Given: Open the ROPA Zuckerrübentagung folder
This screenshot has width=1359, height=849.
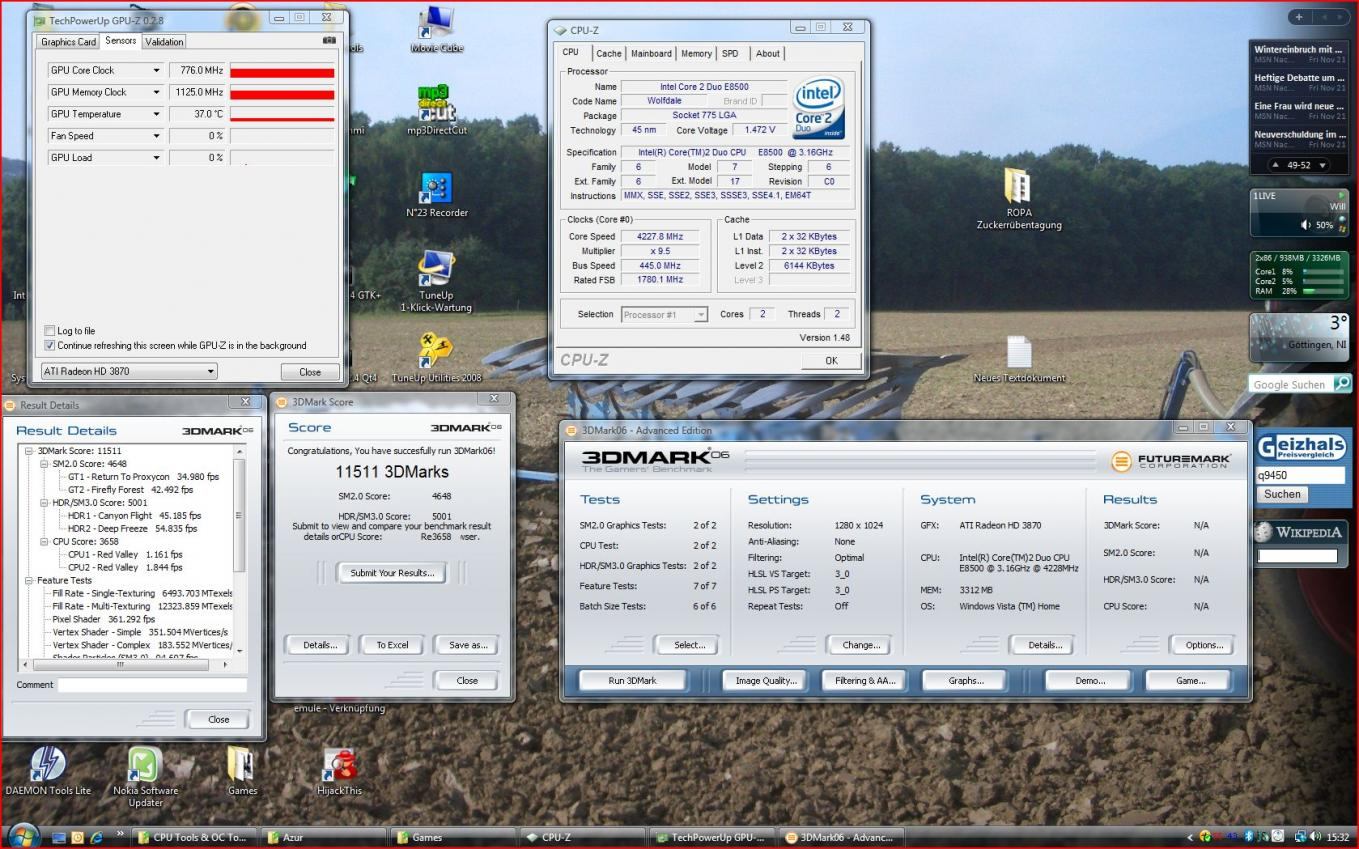Looking at the screenshot, I should click(x=1019, y=200).
